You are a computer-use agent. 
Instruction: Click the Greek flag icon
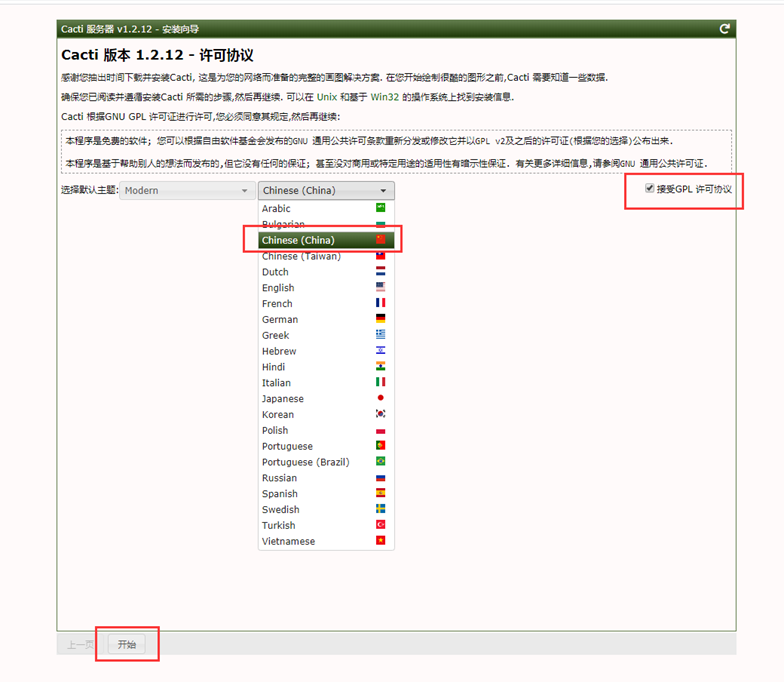click(380, 334)
